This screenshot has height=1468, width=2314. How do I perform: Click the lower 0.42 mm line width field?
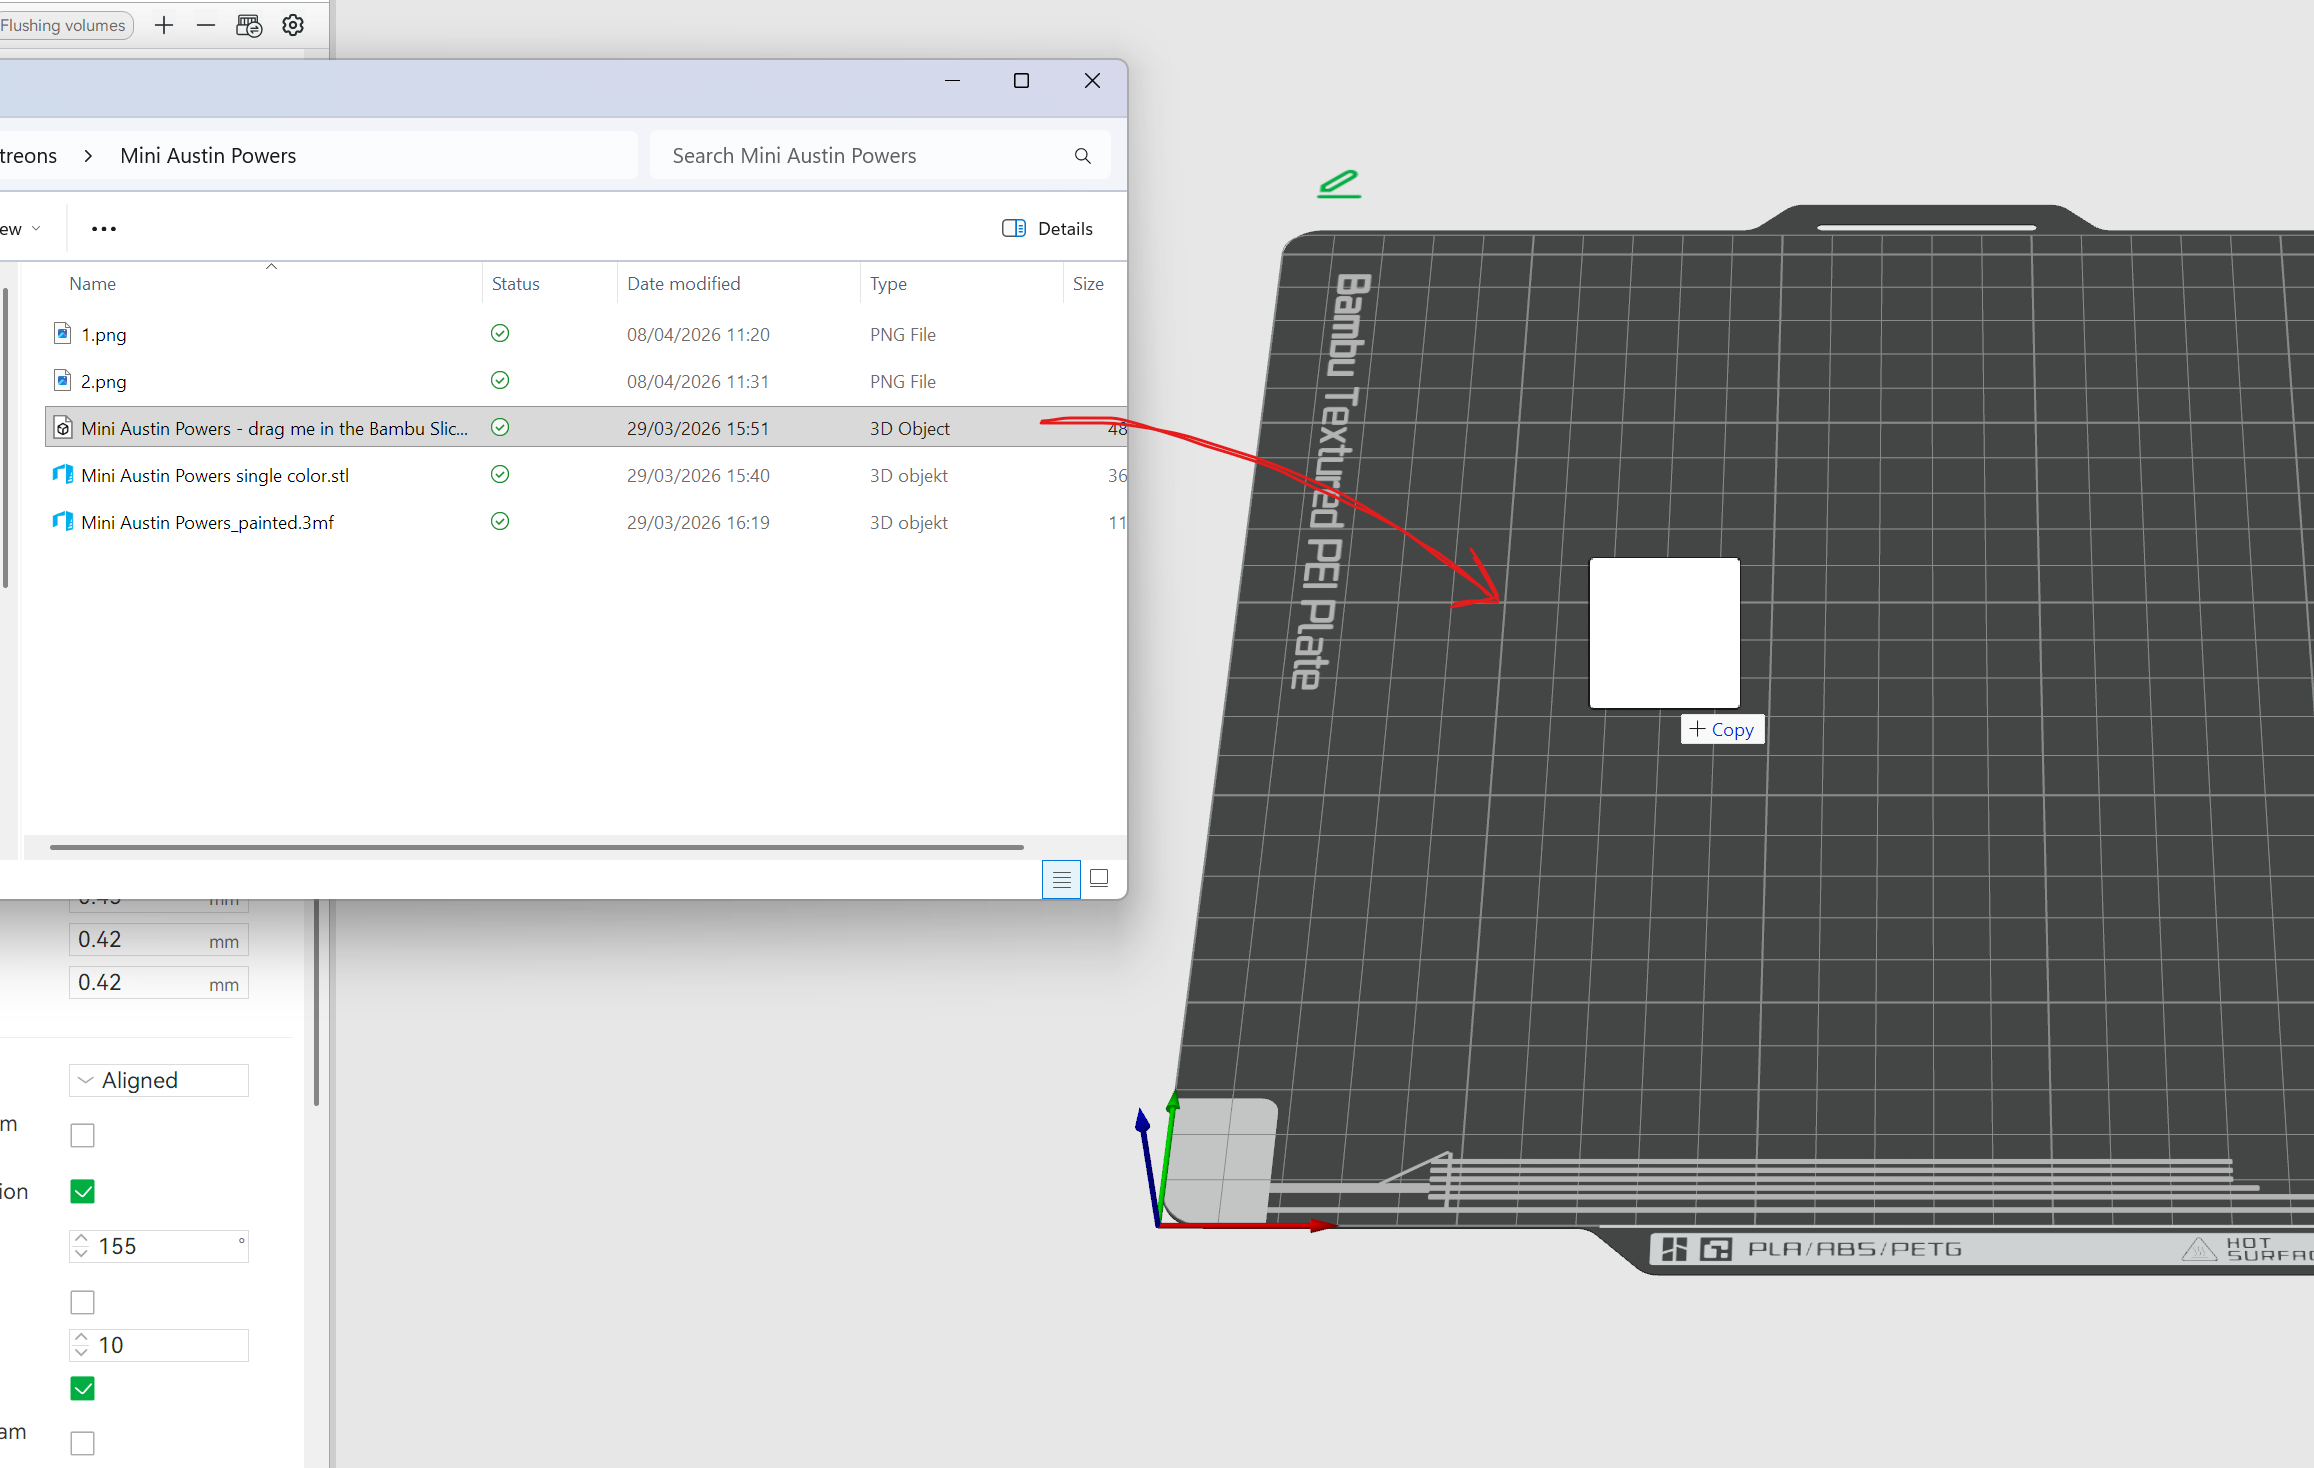click(159, 983)
